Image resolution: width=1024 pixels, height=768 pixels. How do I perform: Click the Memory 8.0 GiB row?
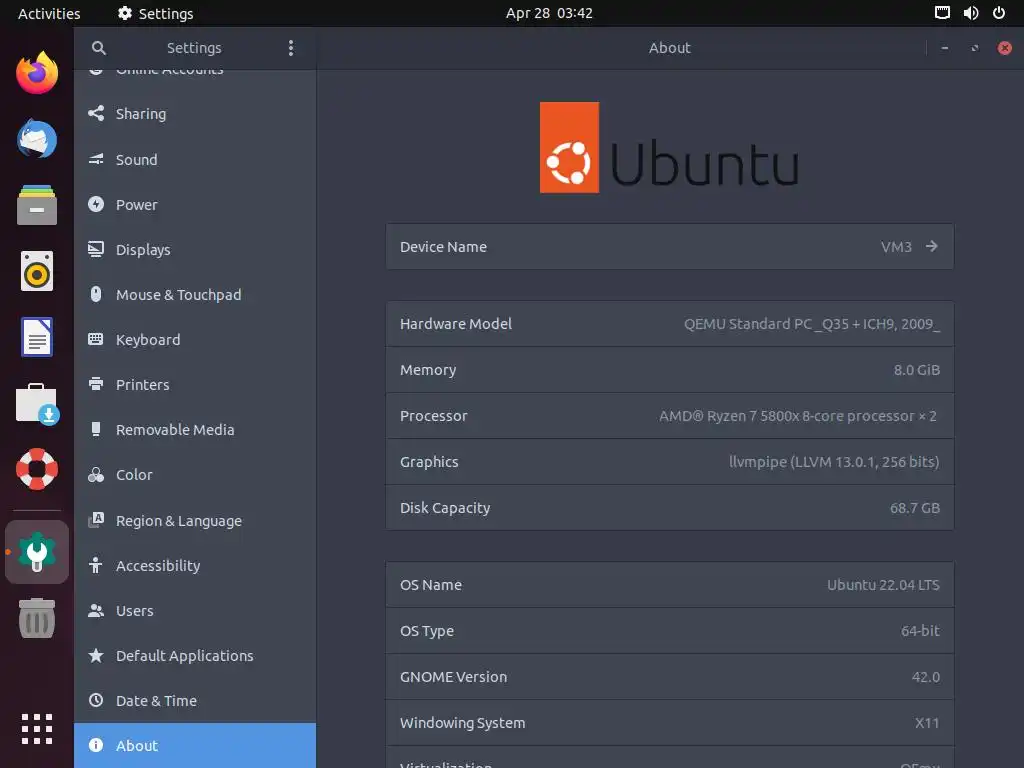point(669,370)
